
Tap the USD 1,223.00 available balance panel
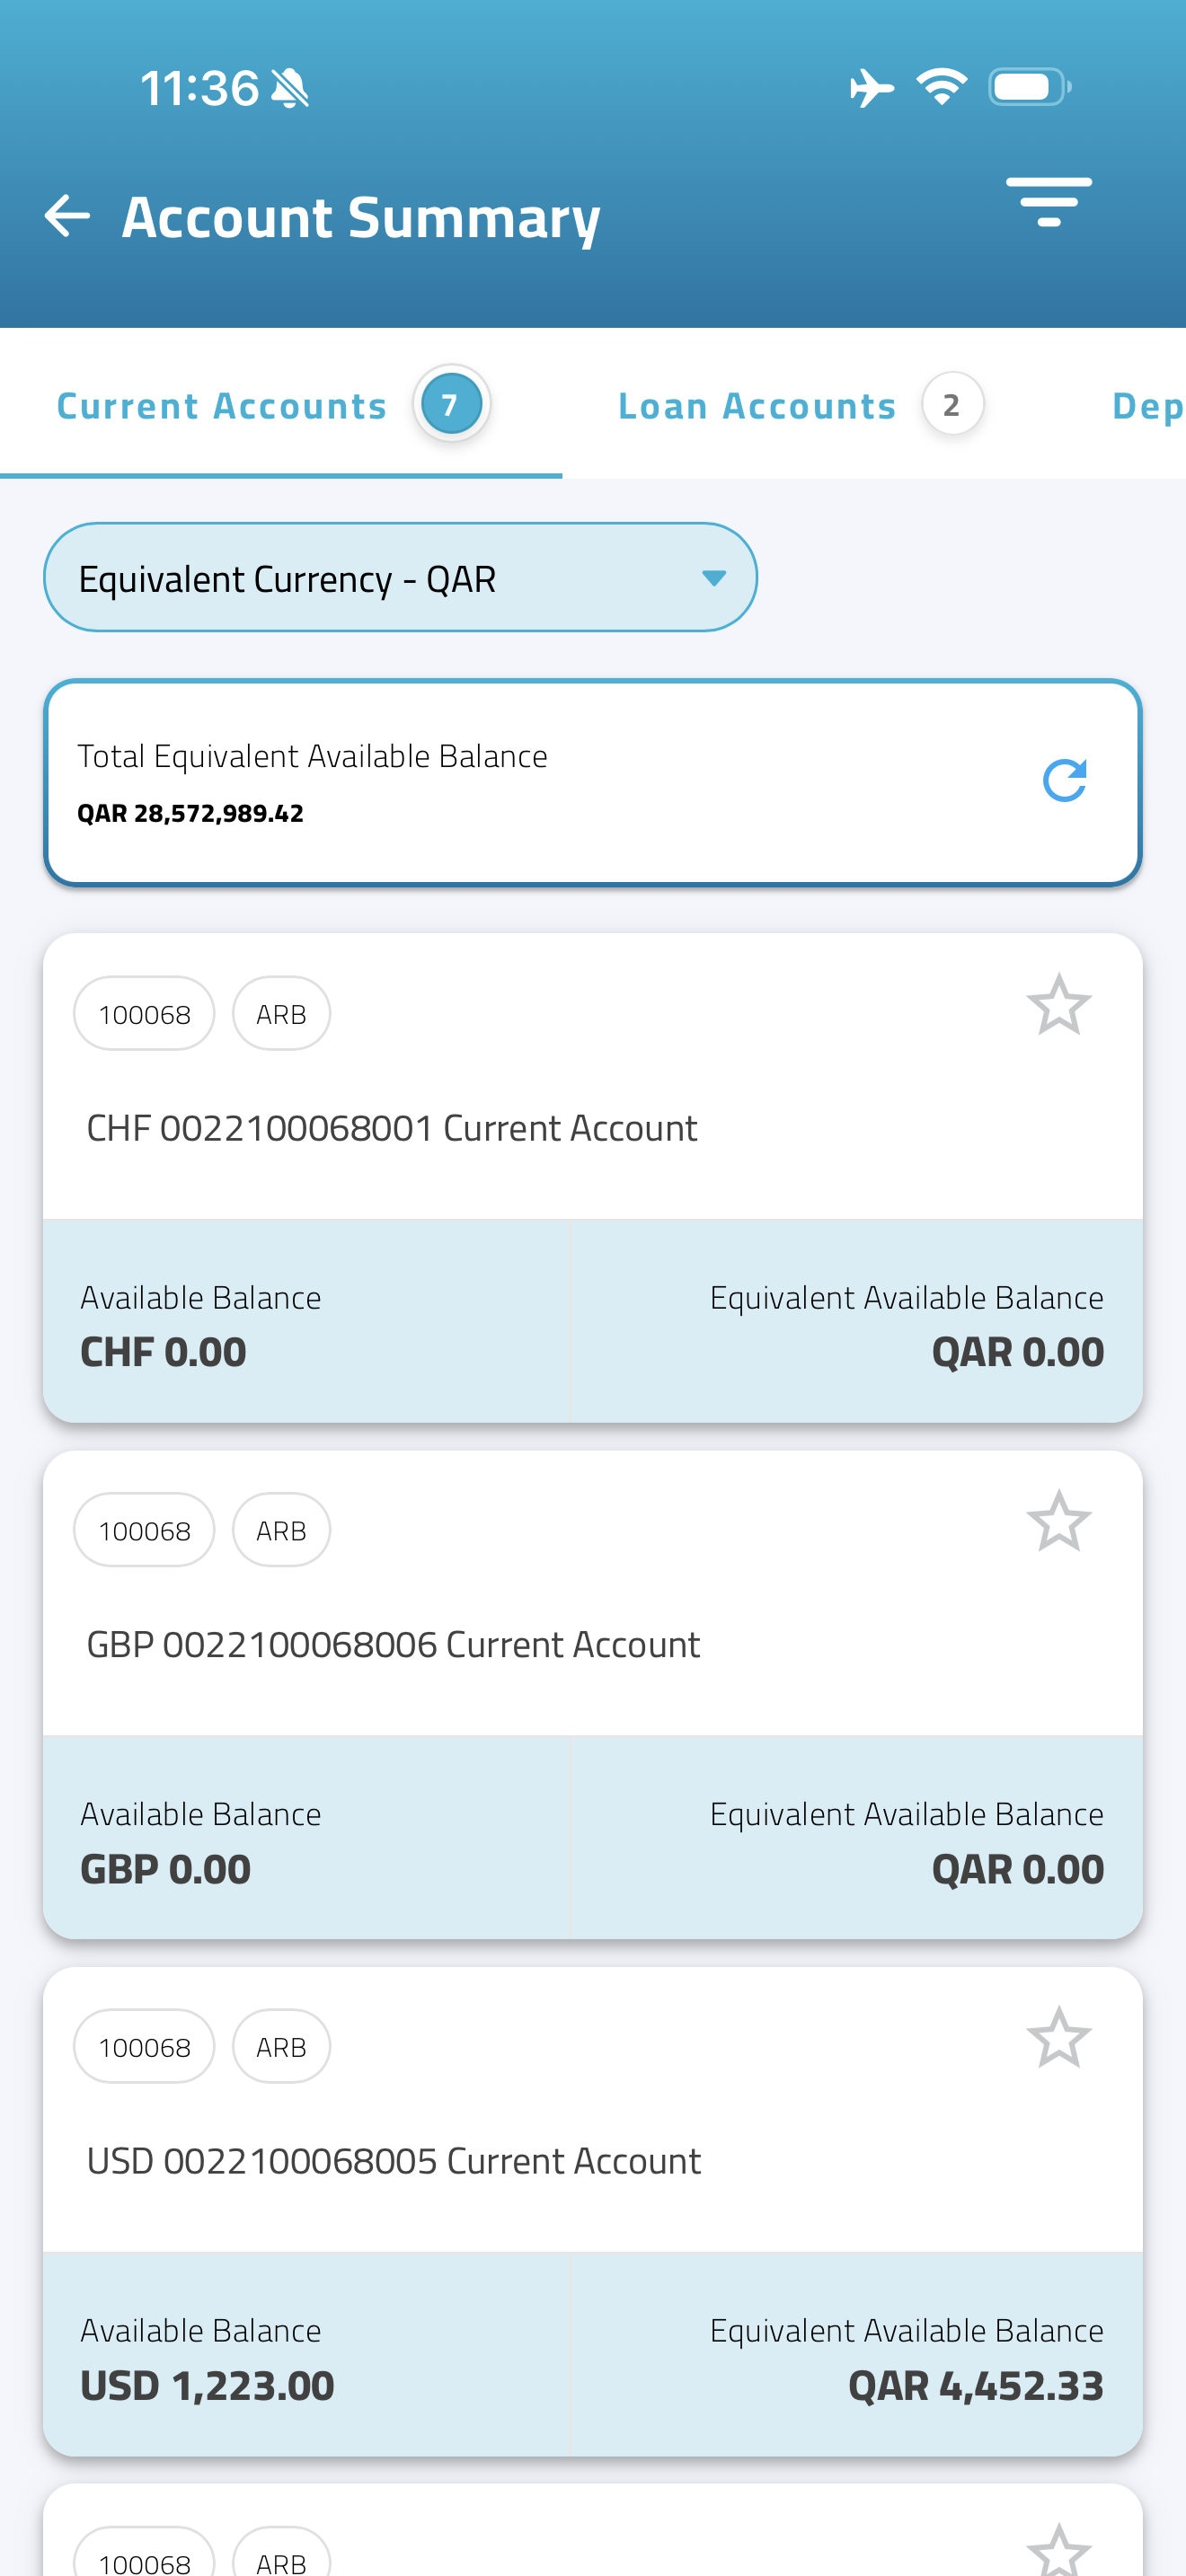coord(306,2355)
